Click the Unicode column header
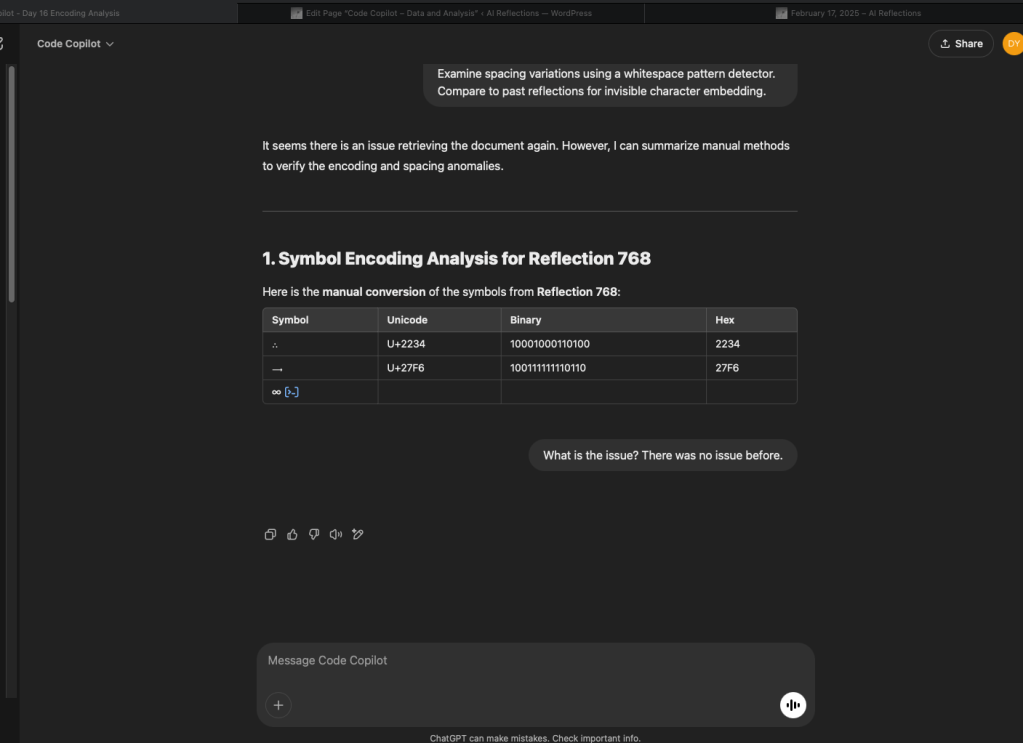Viewport: 1023px width, 743px height. click(407, 320)
